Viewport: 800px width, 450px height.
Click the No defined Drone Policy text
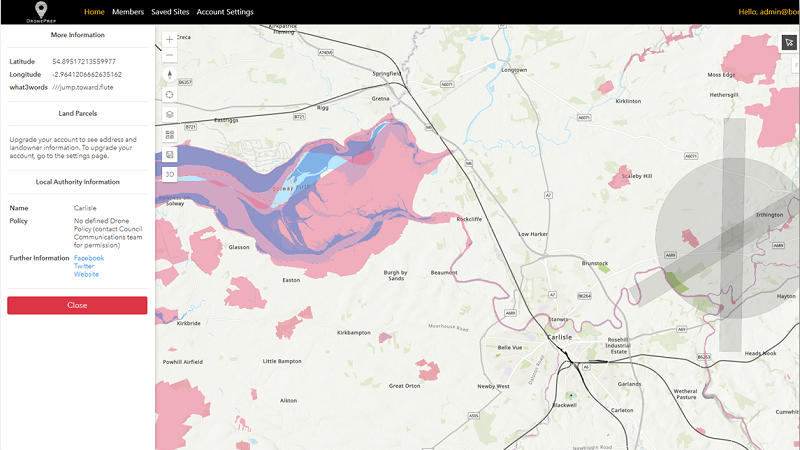(108, 233)
